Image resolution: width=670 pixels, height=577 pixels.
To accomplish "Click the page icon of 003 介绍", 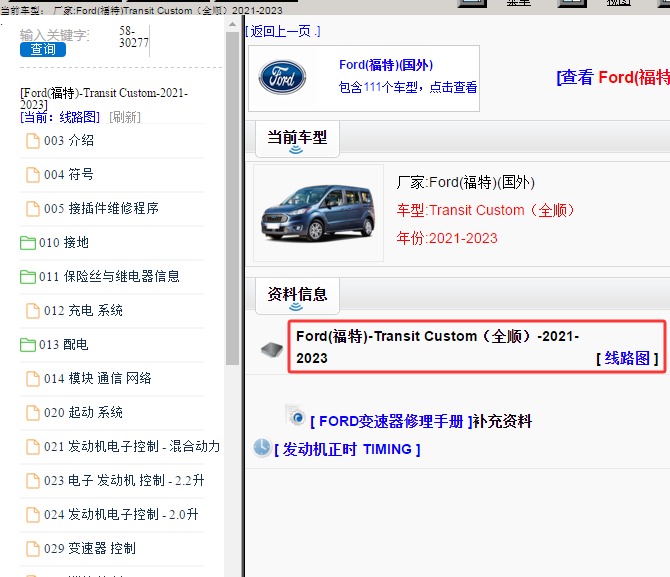I will coord(33,141).
